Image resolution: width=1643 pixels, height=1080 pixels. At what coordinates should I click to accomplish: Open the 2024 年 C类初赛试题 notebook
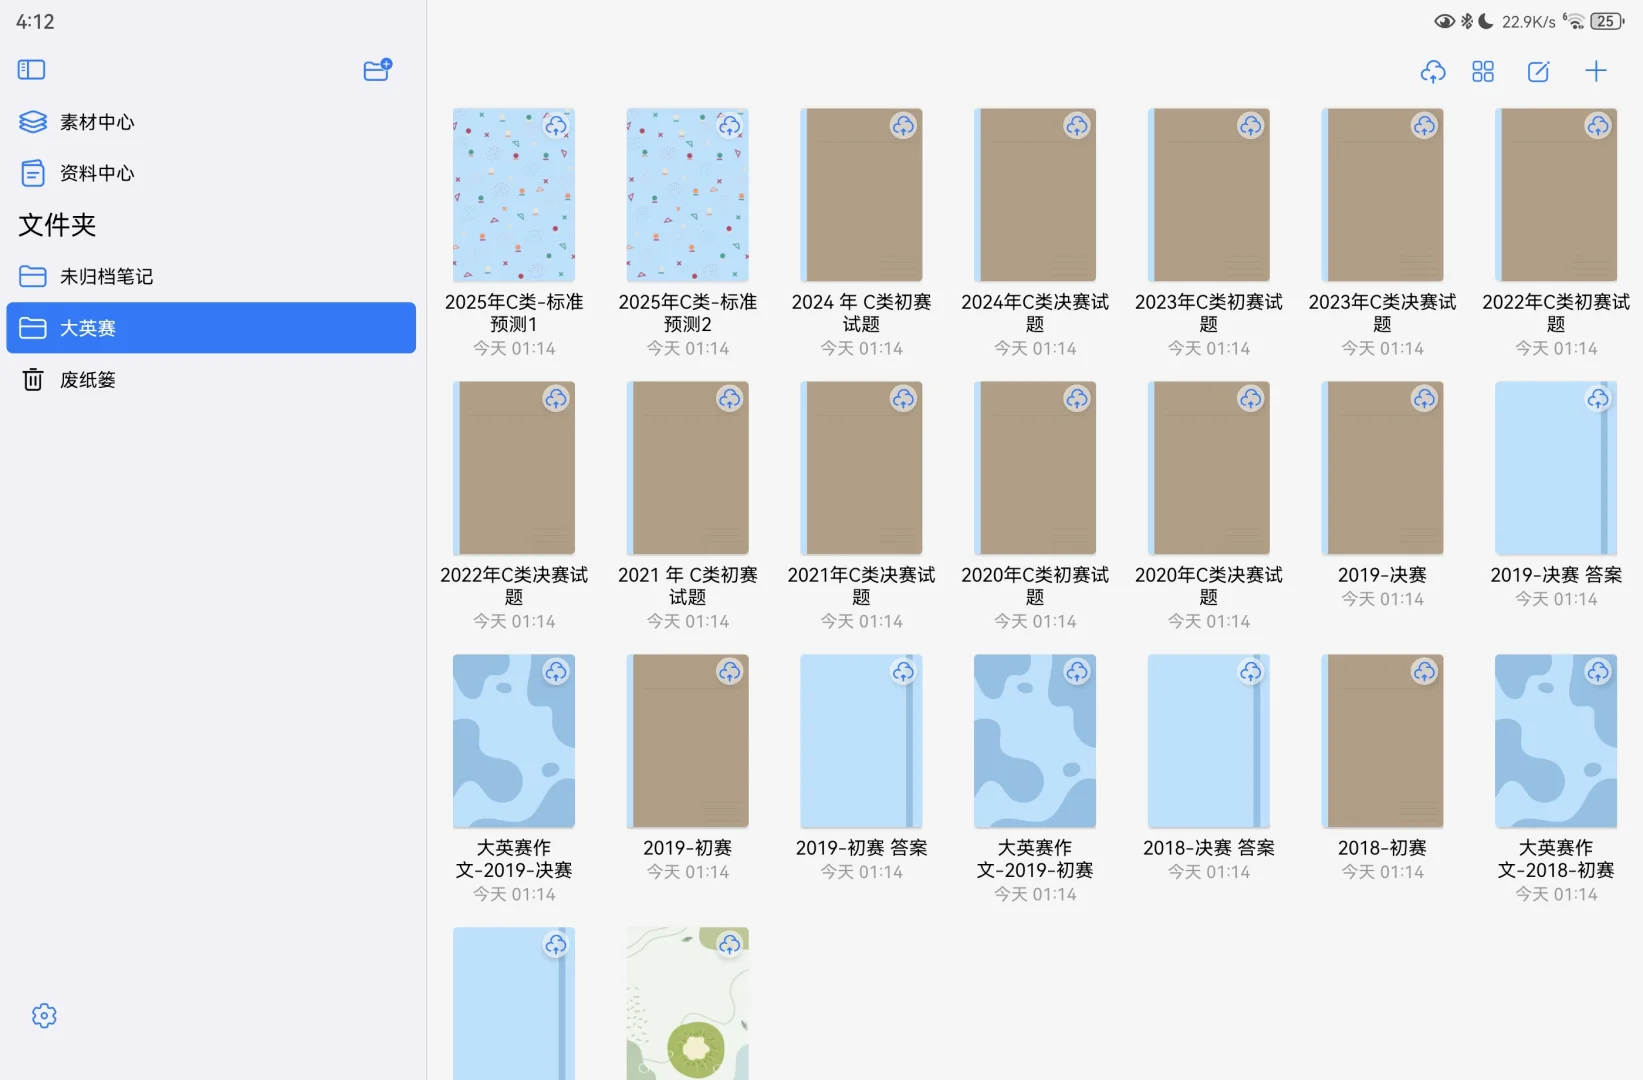click(860, 195)
